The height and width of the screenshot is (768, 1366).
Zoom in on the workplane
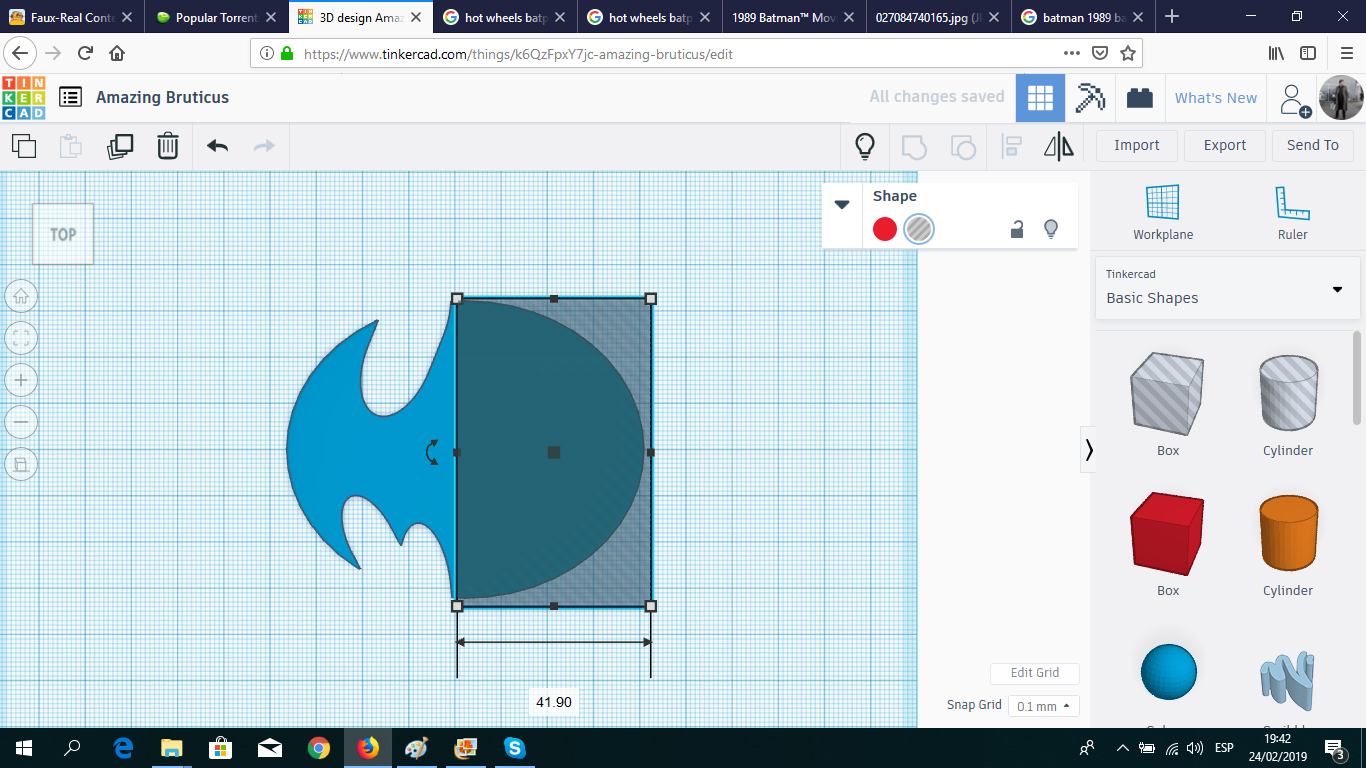21,380
